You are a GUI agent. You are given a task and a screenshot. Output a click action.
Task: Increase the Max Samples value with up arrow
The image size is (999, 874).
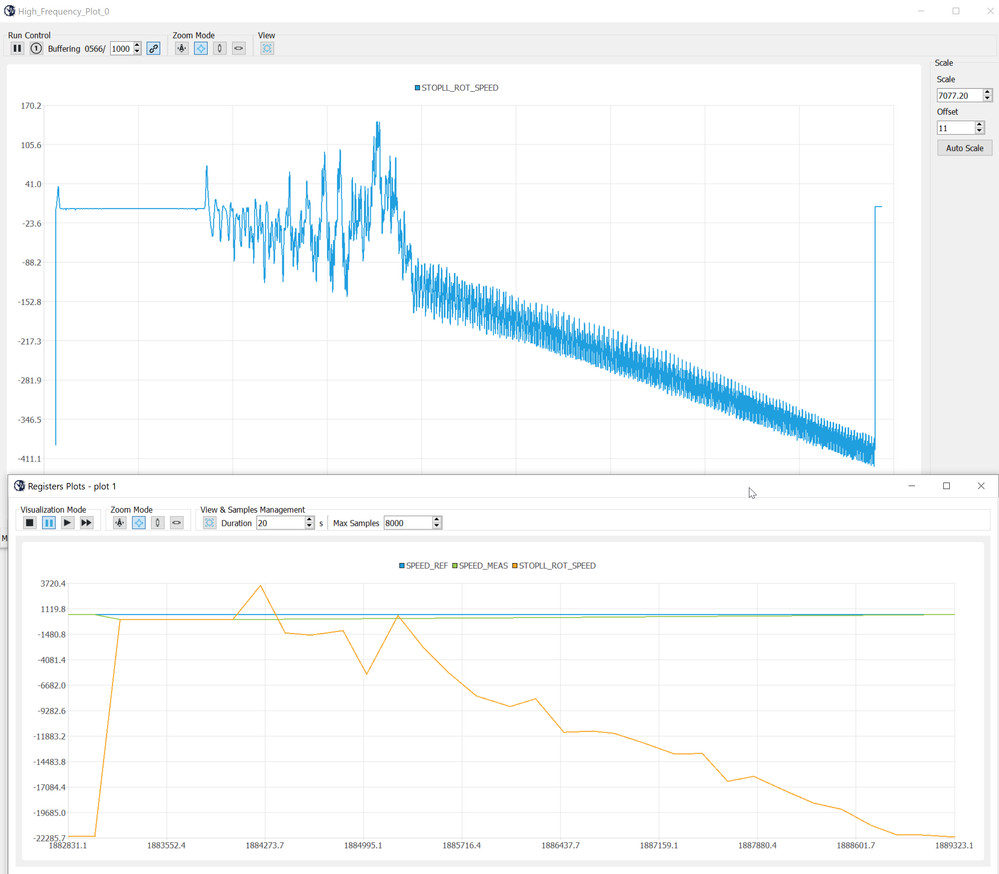coord(437,520)
